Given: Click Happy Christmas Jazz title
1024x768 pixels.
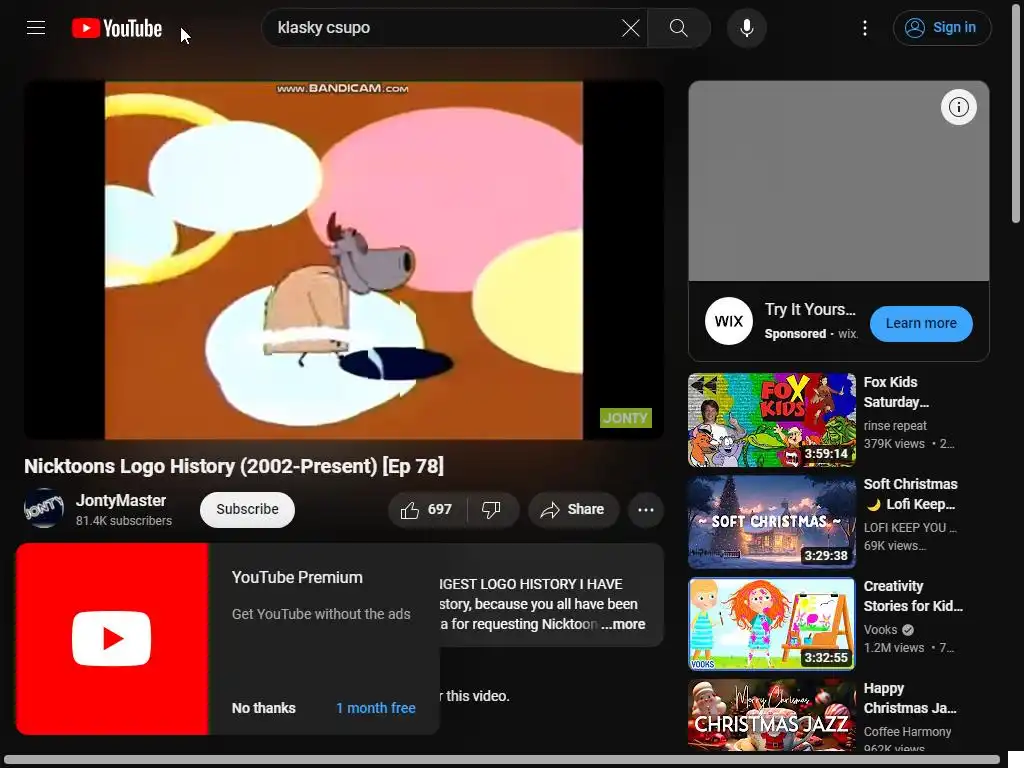Looking at the screenshot, I should 910,698.
